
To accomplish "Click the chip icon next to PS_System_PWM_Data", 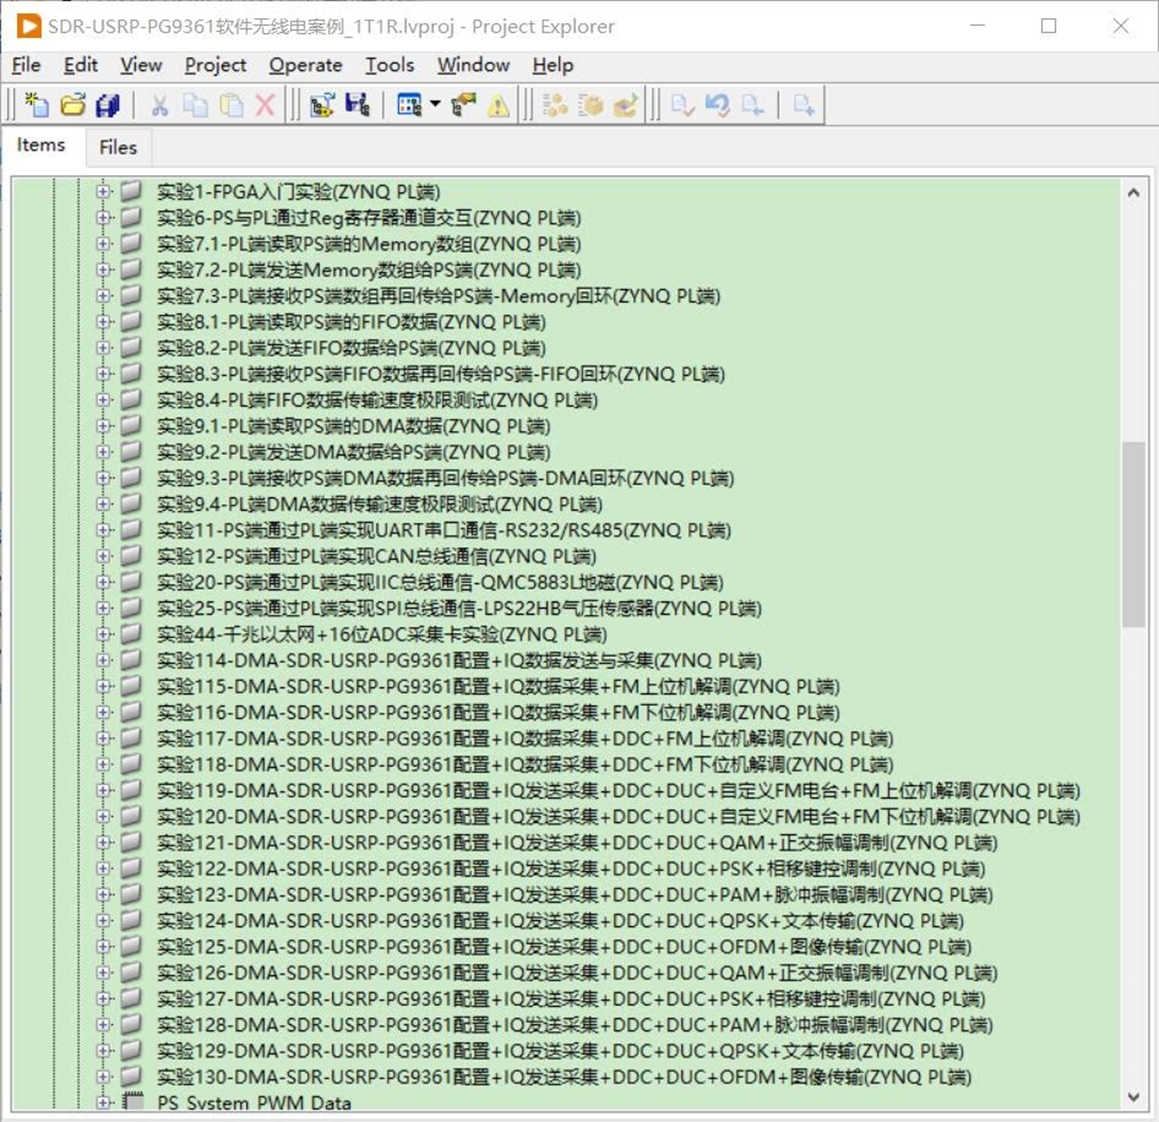I will click(x=132, y=1101).
